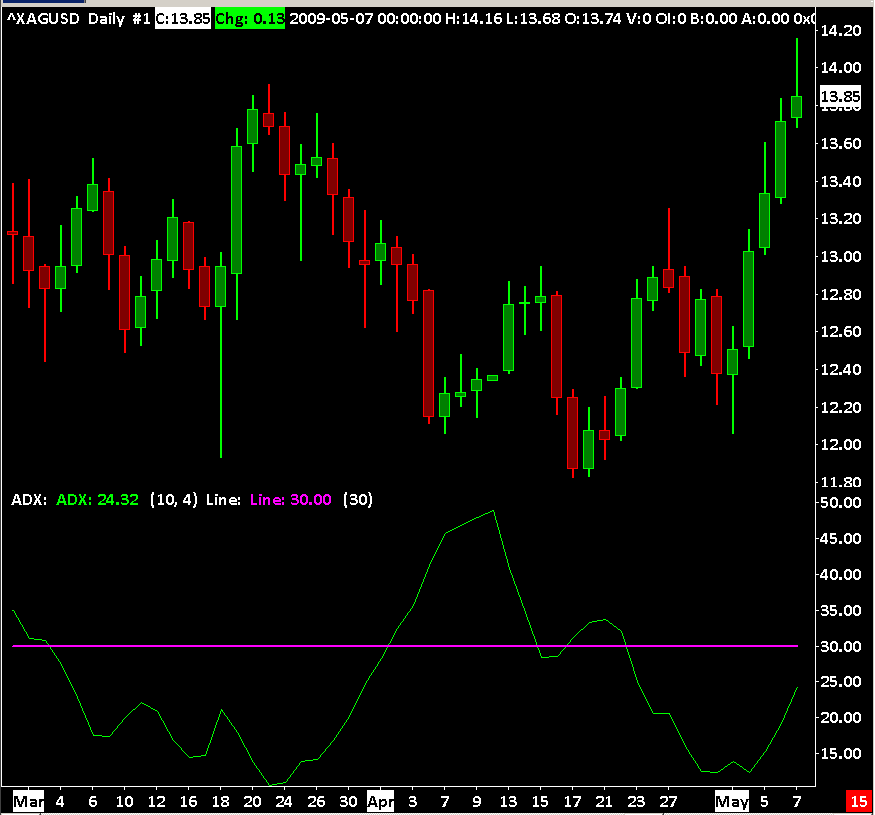The width and height of the screenshot is (875, 815).
Task: Select the May month marker on timeline
Action: [x=732, y=802]
